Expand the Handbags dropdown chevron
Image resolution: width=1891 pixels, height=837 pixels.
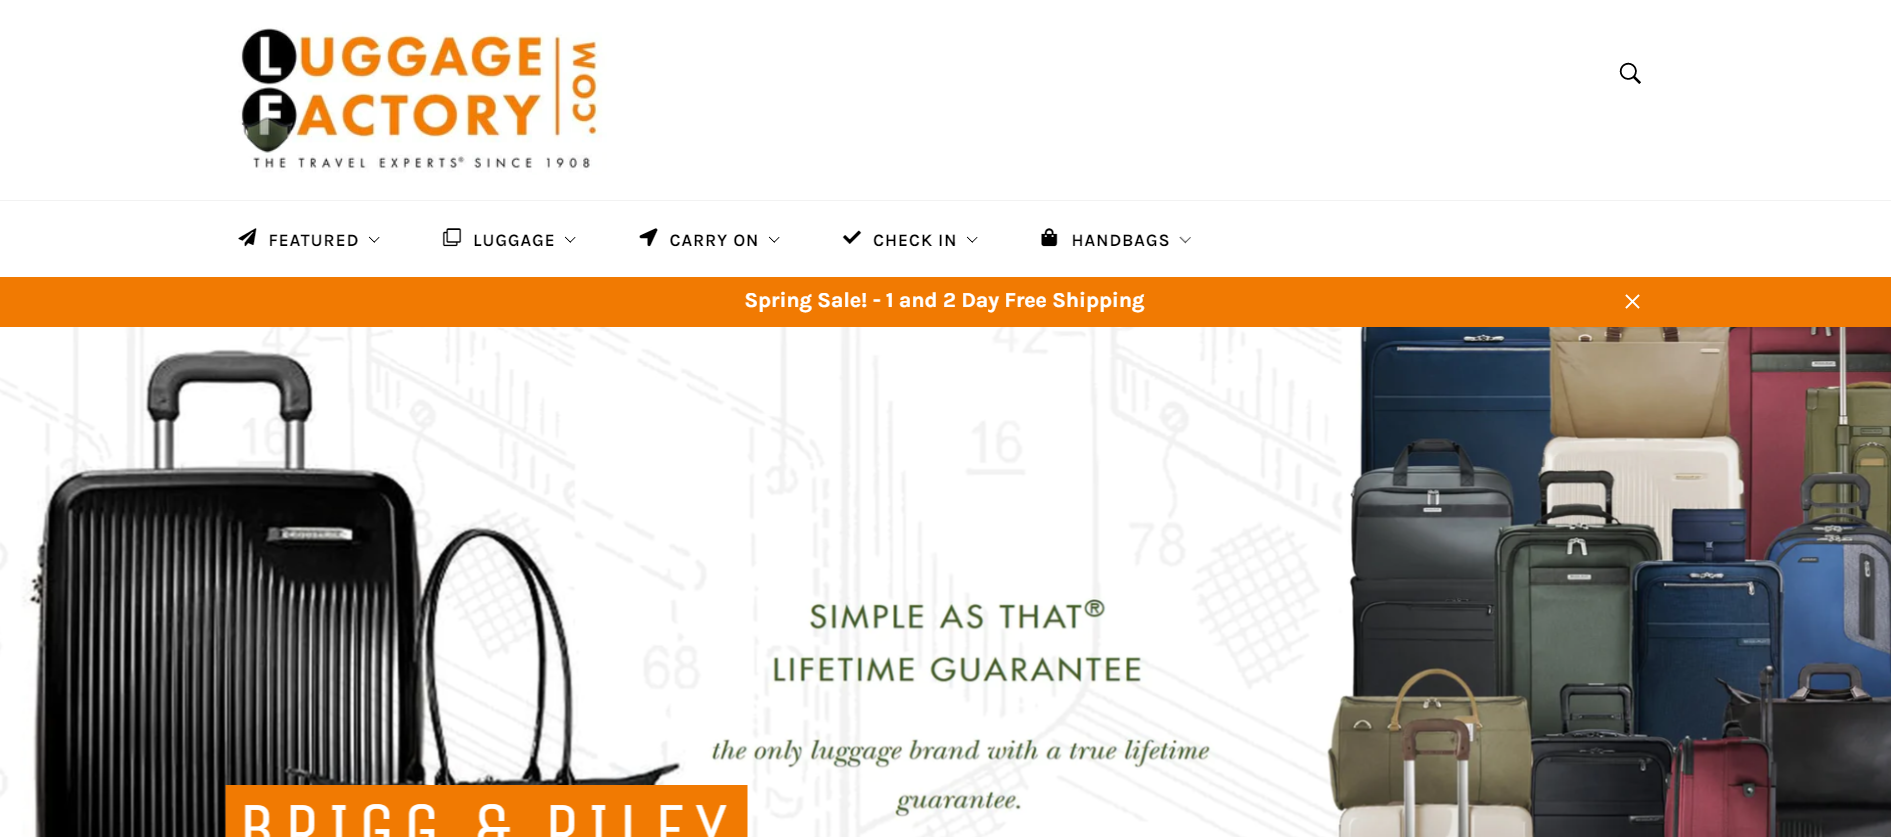[1185, 240]
